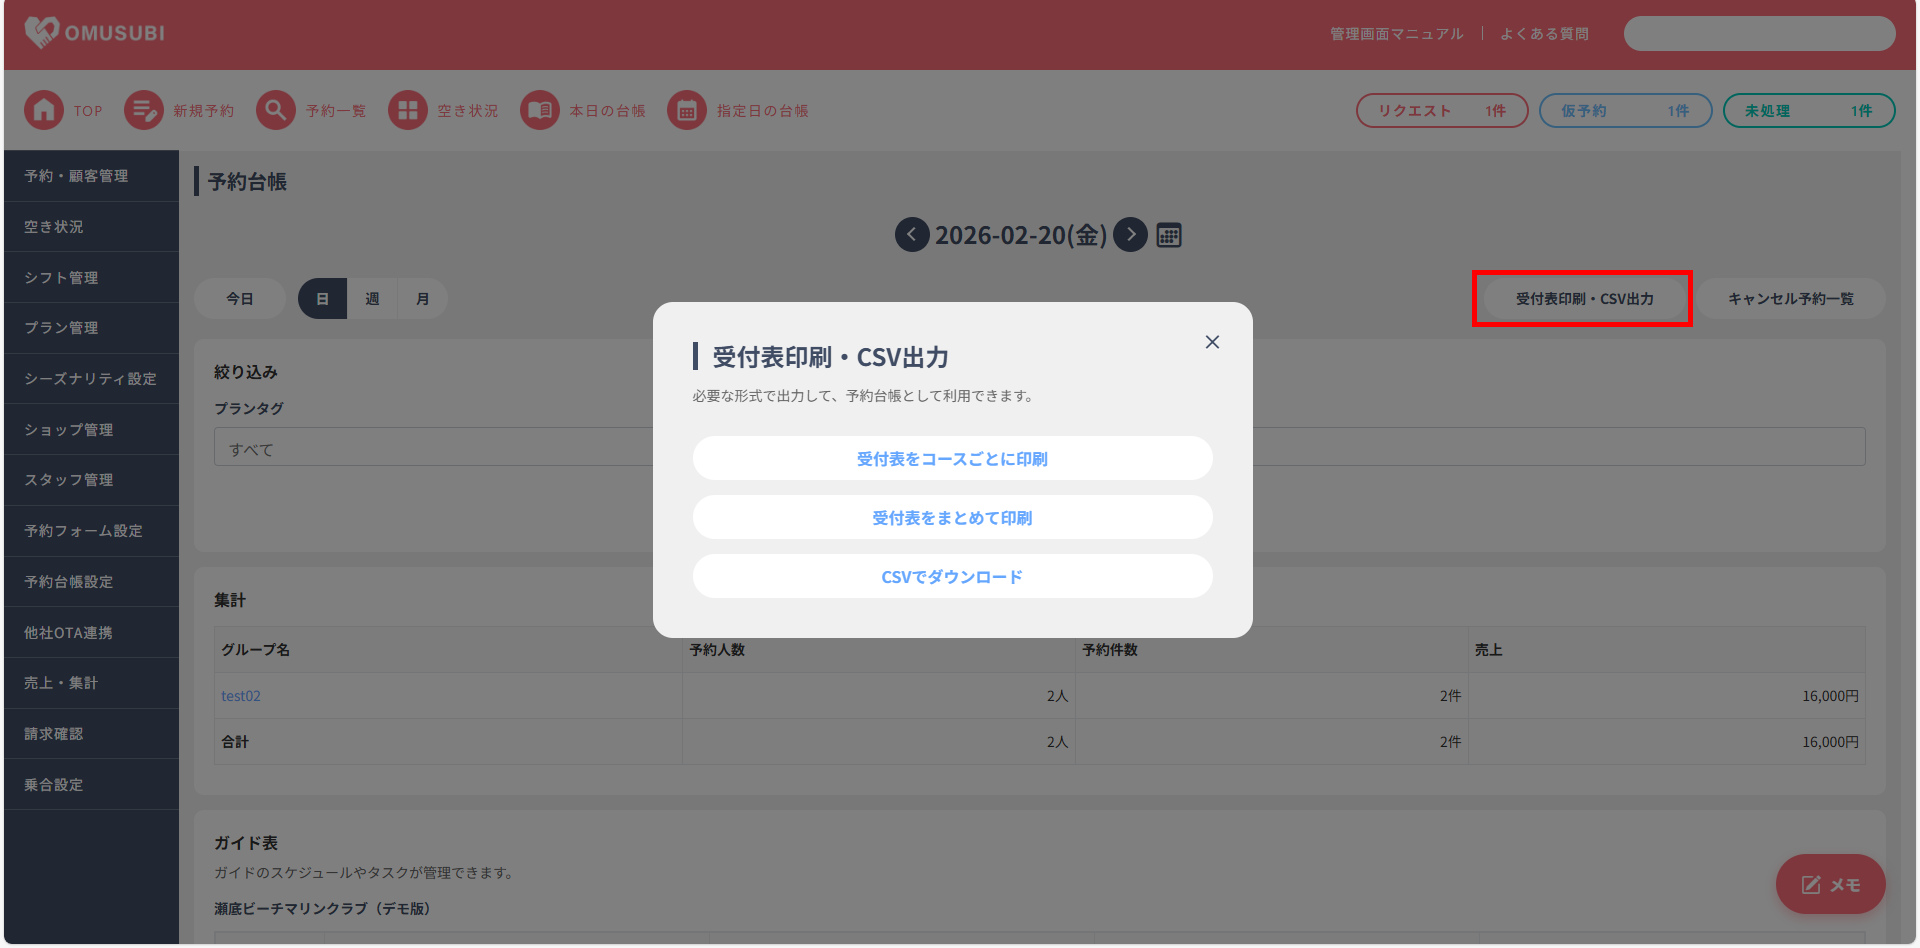Click 受付表をコースごとに印刷 button
Screen dimensions: 1920x948
click(952, 459)
